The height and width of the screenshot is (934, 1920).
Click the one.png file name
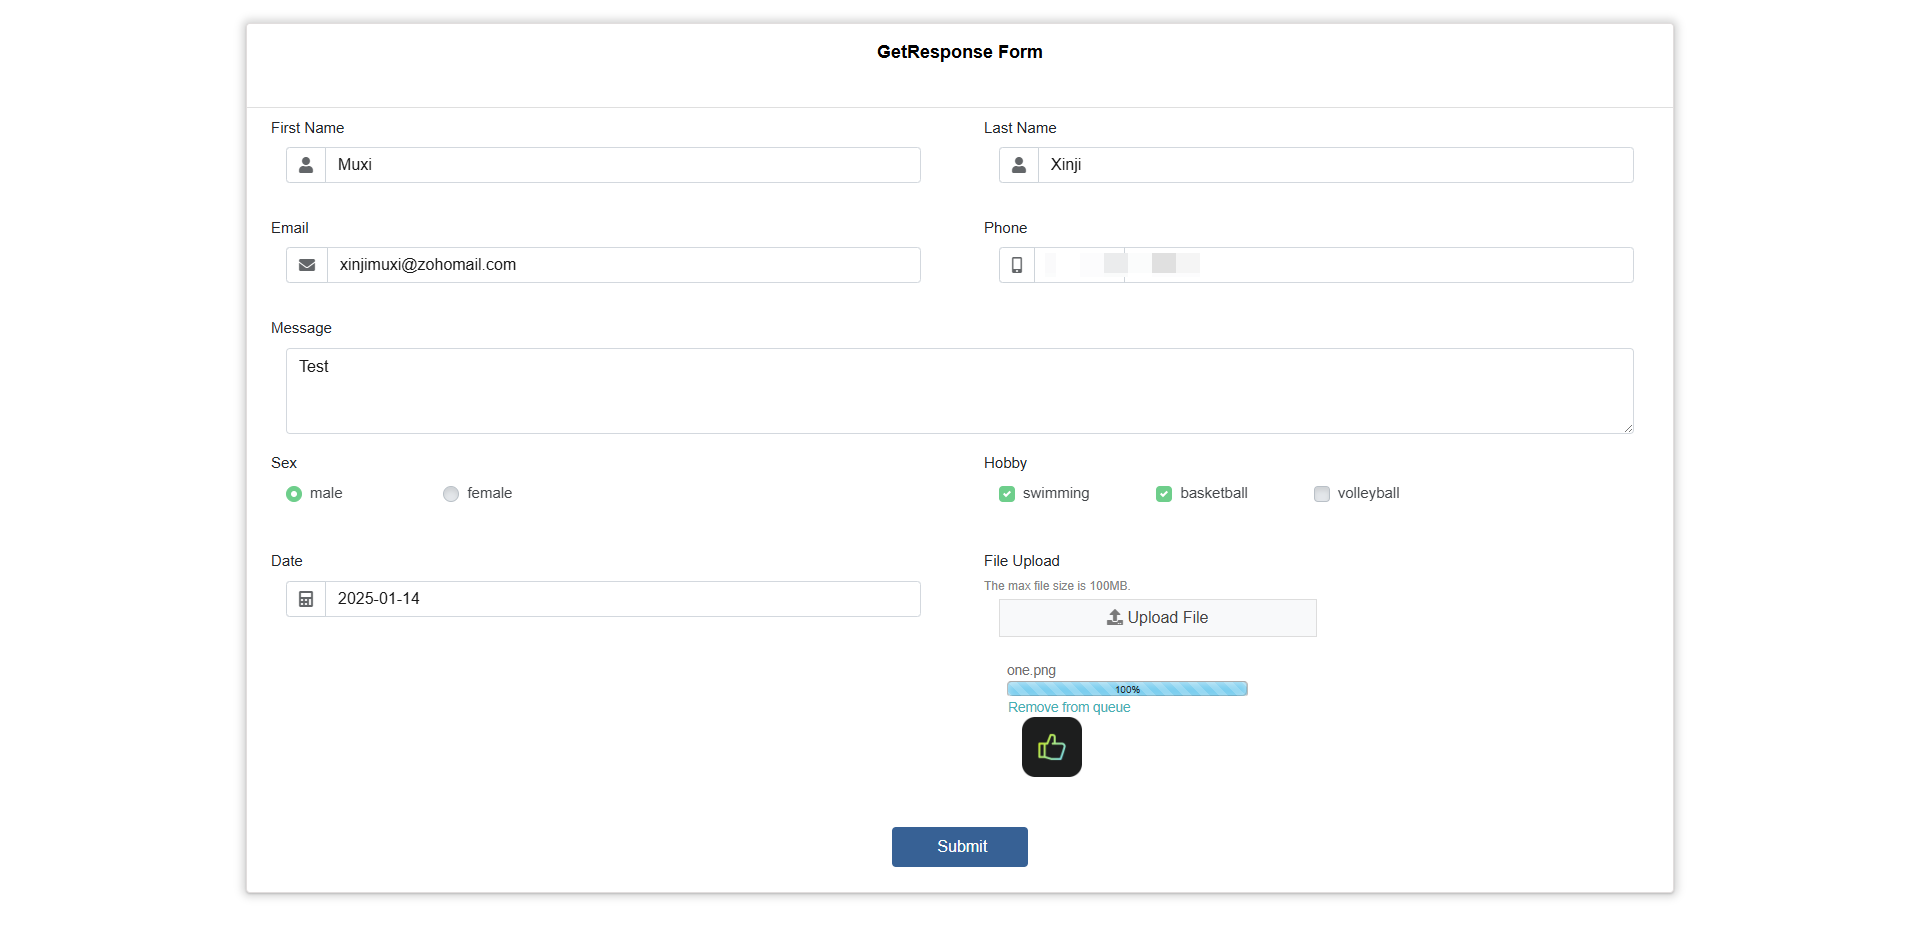1031,670
